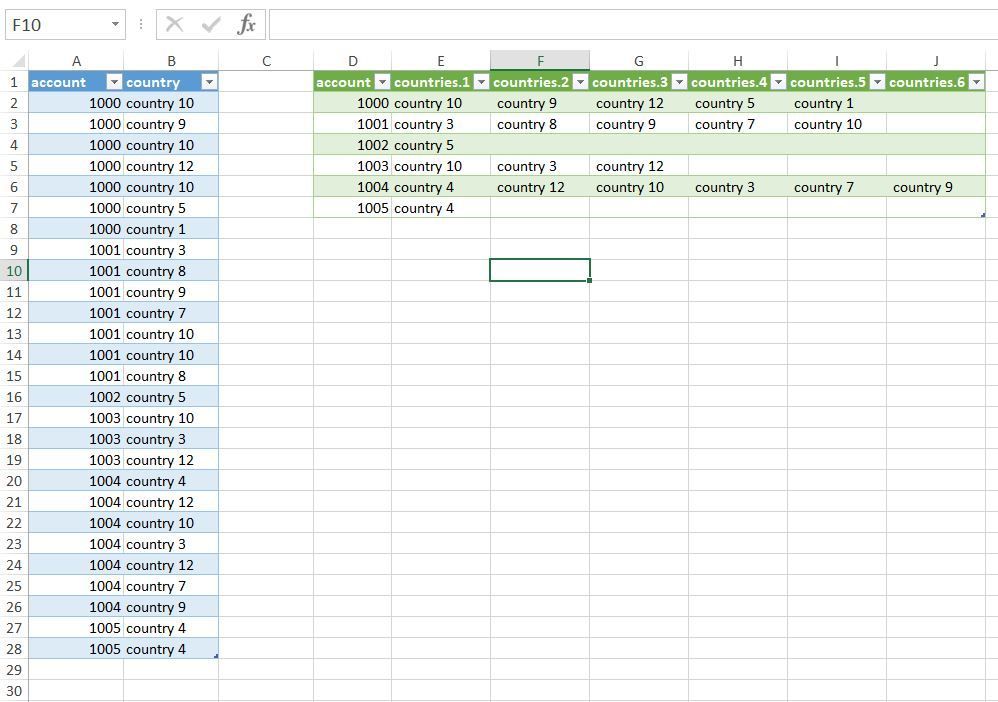
Task: Open filter dropdown for countries.6
Action: (976, 82)
